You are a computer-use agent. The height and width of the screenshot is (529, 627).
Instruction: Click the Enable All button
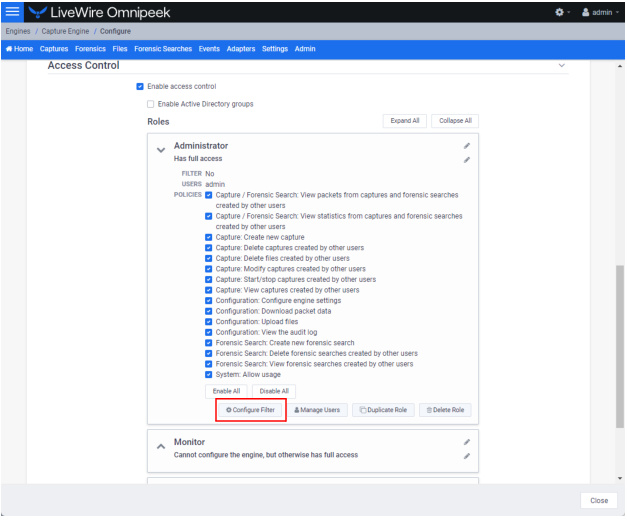(226, 391)
